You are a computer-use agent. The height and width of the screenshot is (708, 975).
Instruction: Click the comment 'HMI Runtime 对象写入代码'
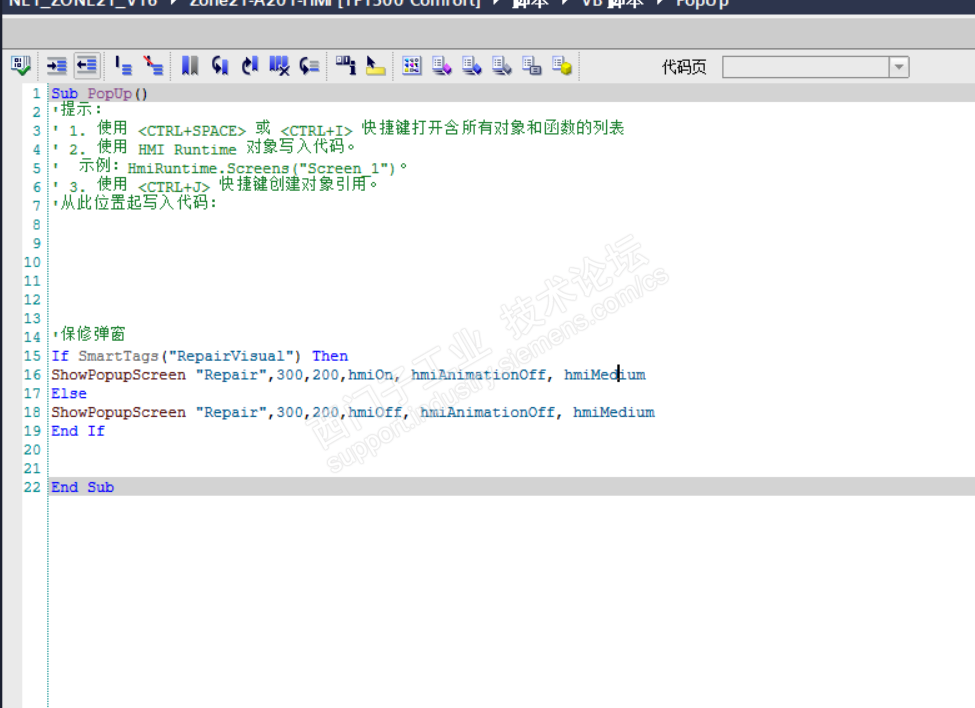click(204, 148)
